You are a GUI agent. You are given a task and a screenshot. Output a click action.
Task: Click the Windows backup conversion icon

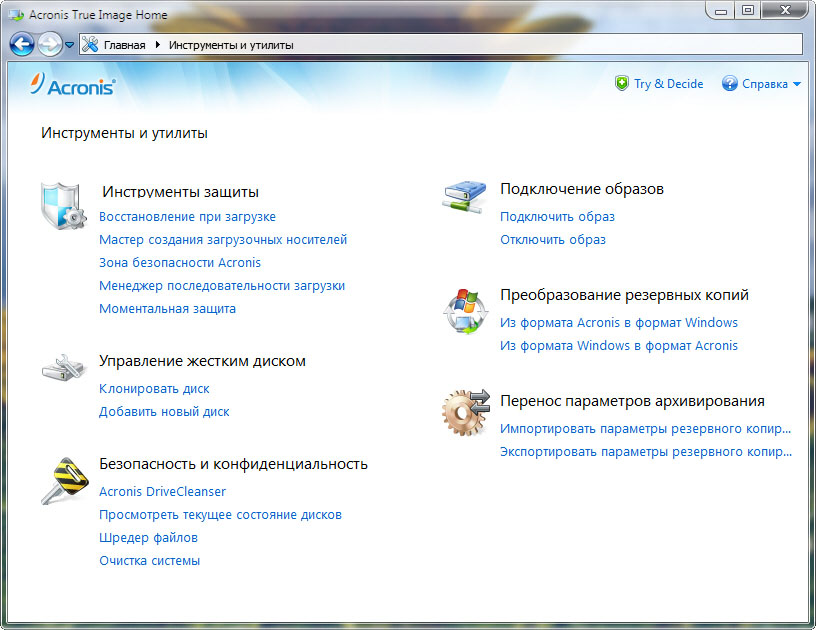click(464, 312)
